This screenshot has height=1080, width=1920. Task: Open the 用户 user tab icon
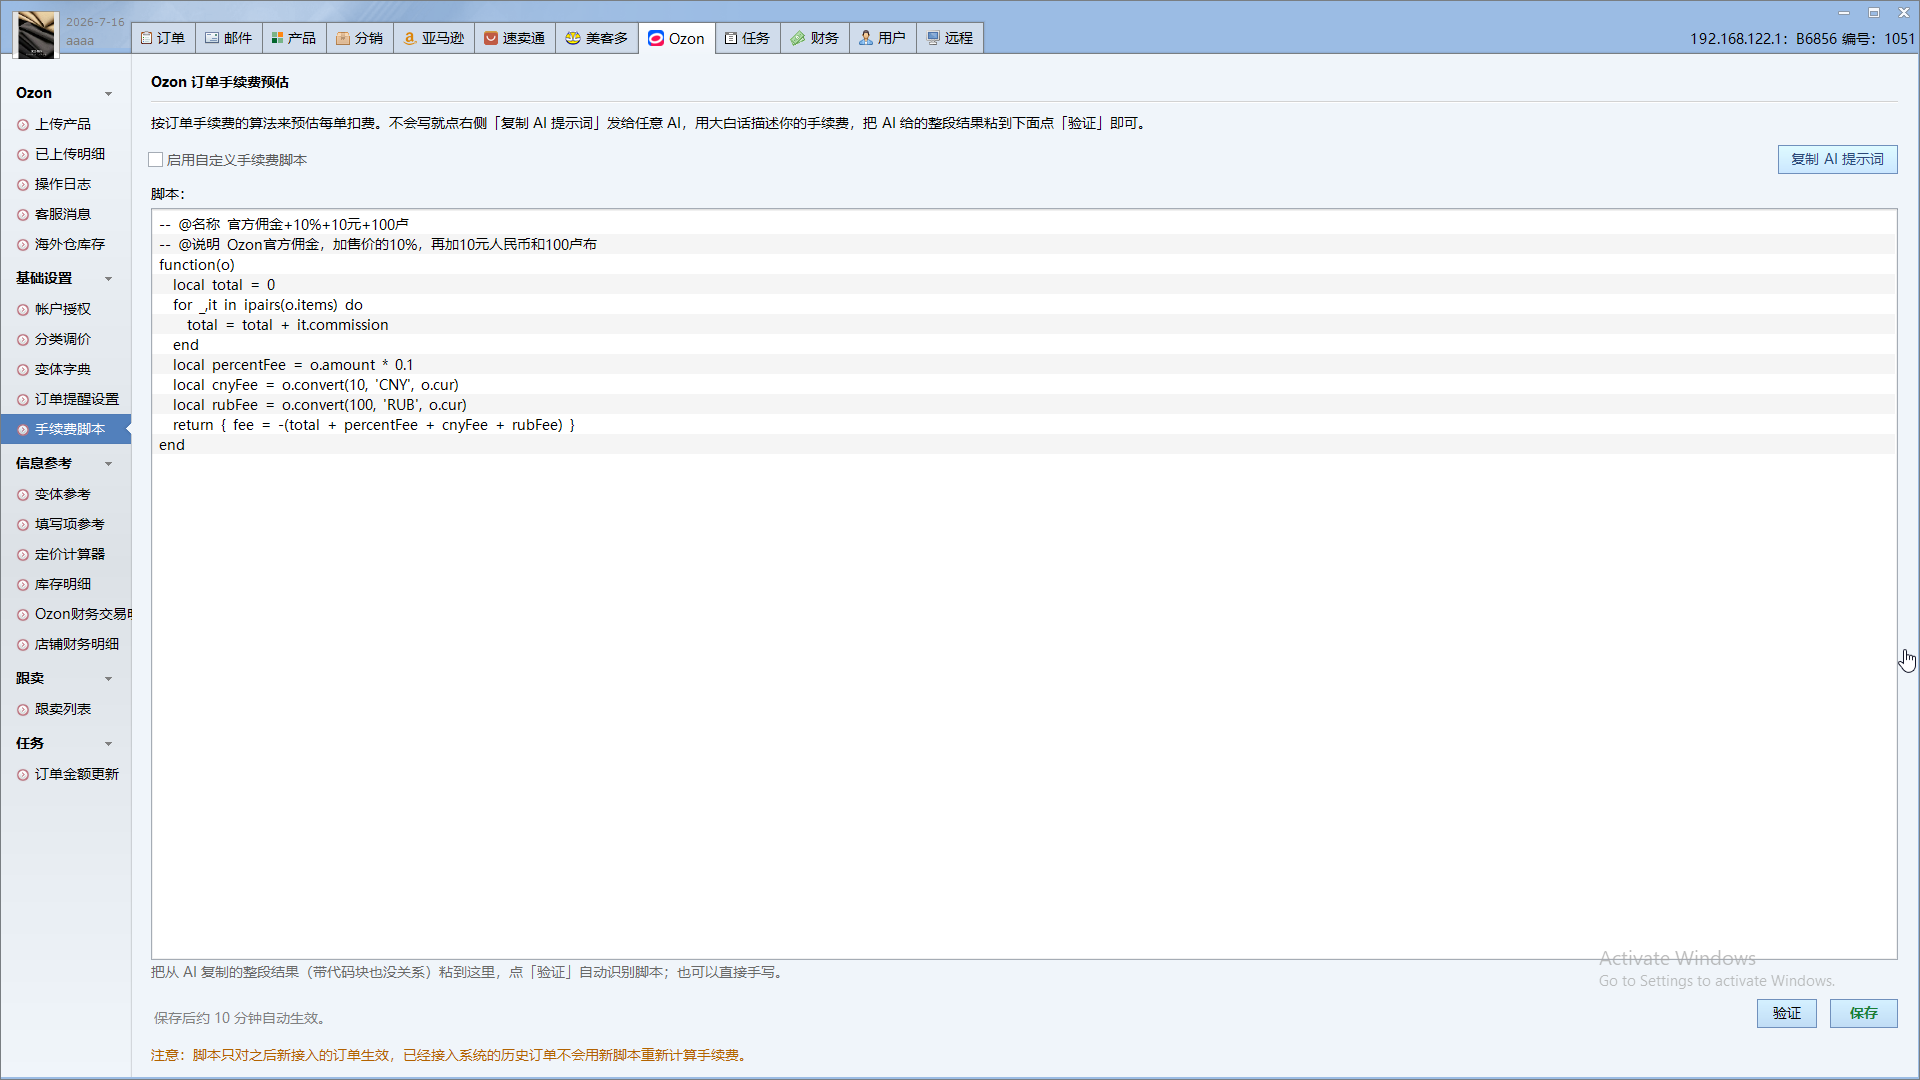[866, 38]
